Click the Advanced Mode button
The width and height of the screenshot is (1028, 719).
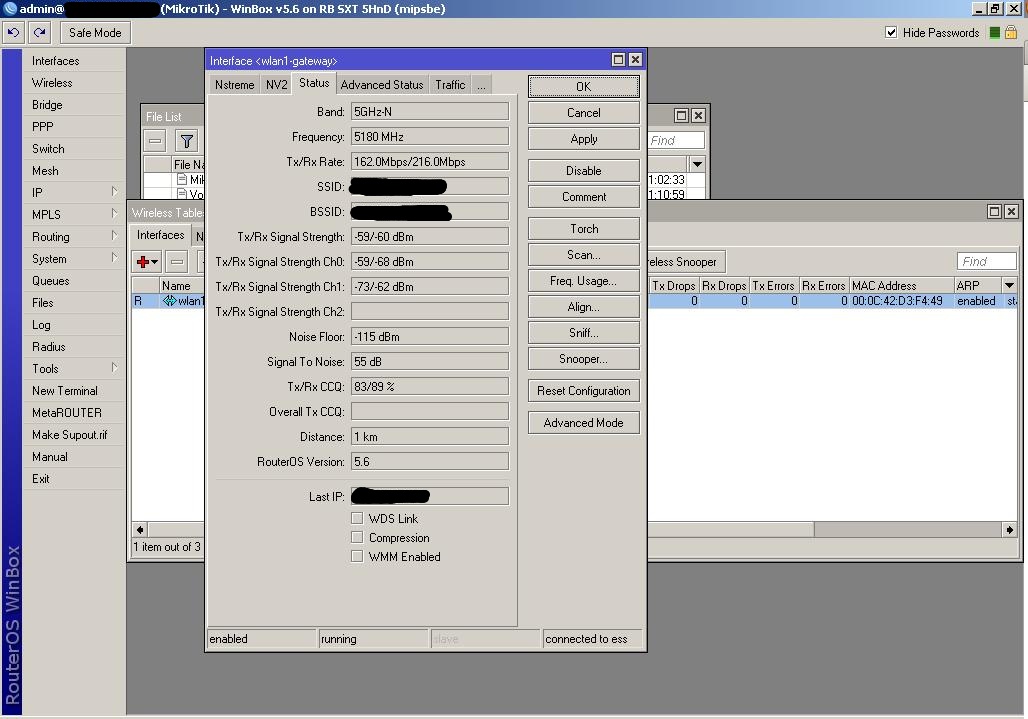pos(583,423)
